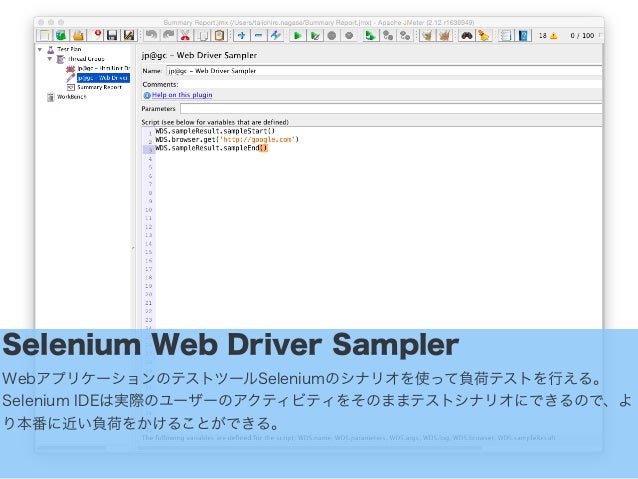Select the Summary Report tree item
This screenshot has height=479, width=638.
99,87
